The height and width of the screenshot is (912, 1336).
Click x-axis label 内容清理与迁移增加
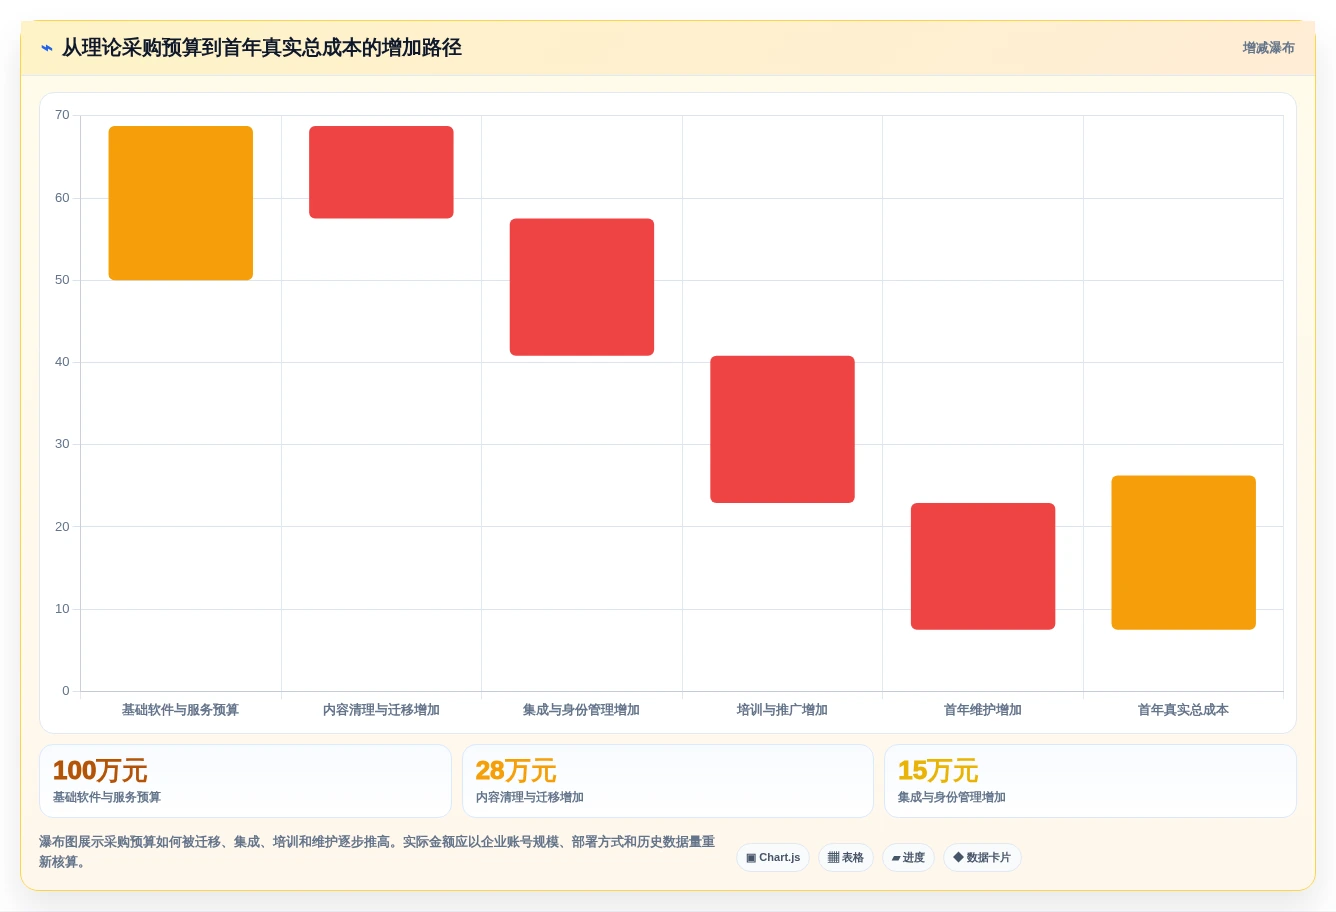[x=381, y=710]
